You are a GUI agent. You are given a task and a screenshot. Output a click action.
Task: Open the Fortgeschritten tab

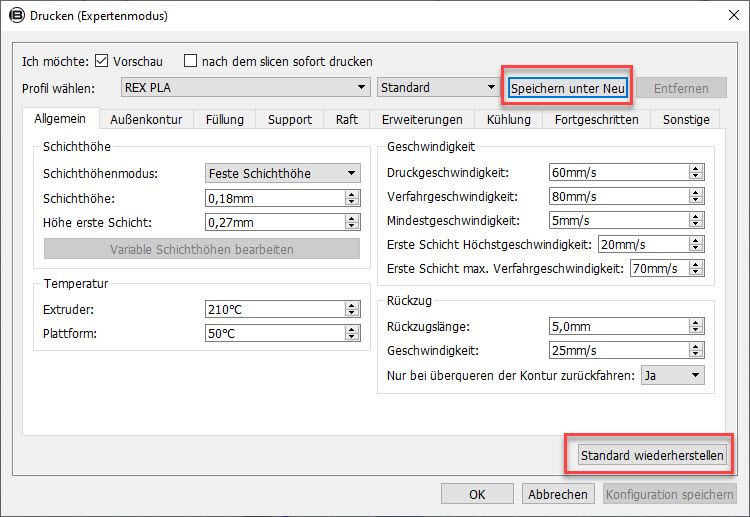[596, 119]
